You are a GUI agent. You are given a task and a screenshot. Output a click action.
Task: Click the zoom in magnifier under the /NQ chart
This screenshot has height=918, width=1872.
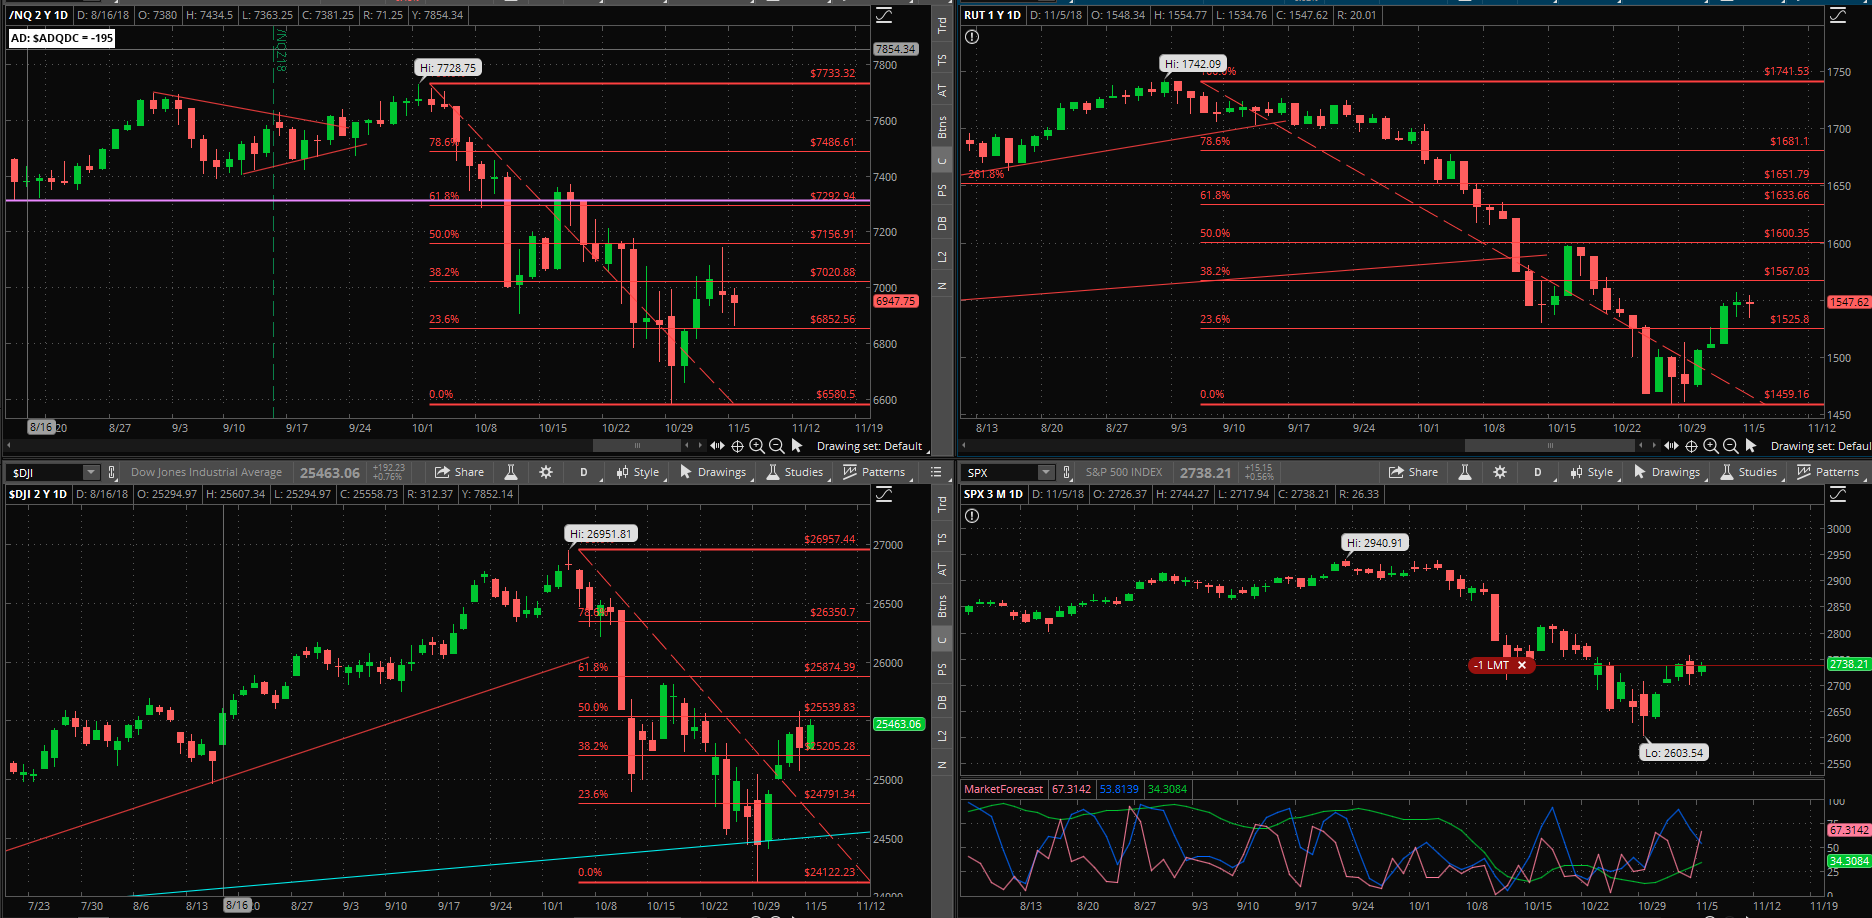tap(757, 446)
